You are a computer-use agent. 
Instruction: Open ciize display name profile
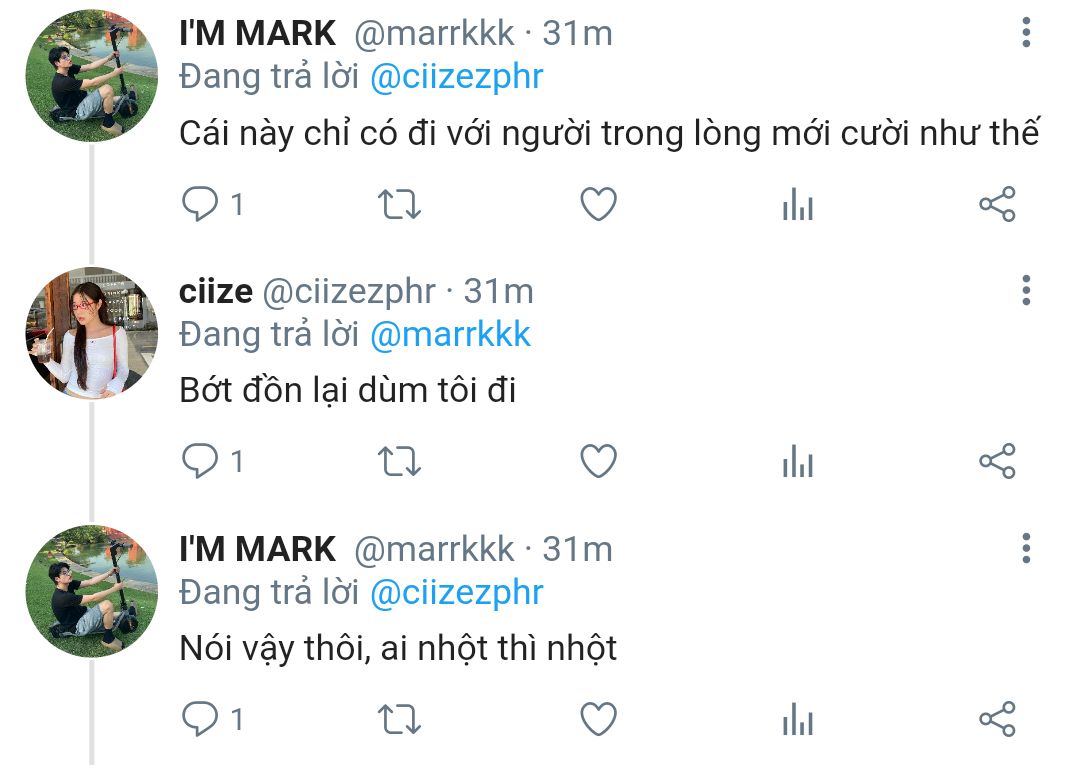(216, 291)
